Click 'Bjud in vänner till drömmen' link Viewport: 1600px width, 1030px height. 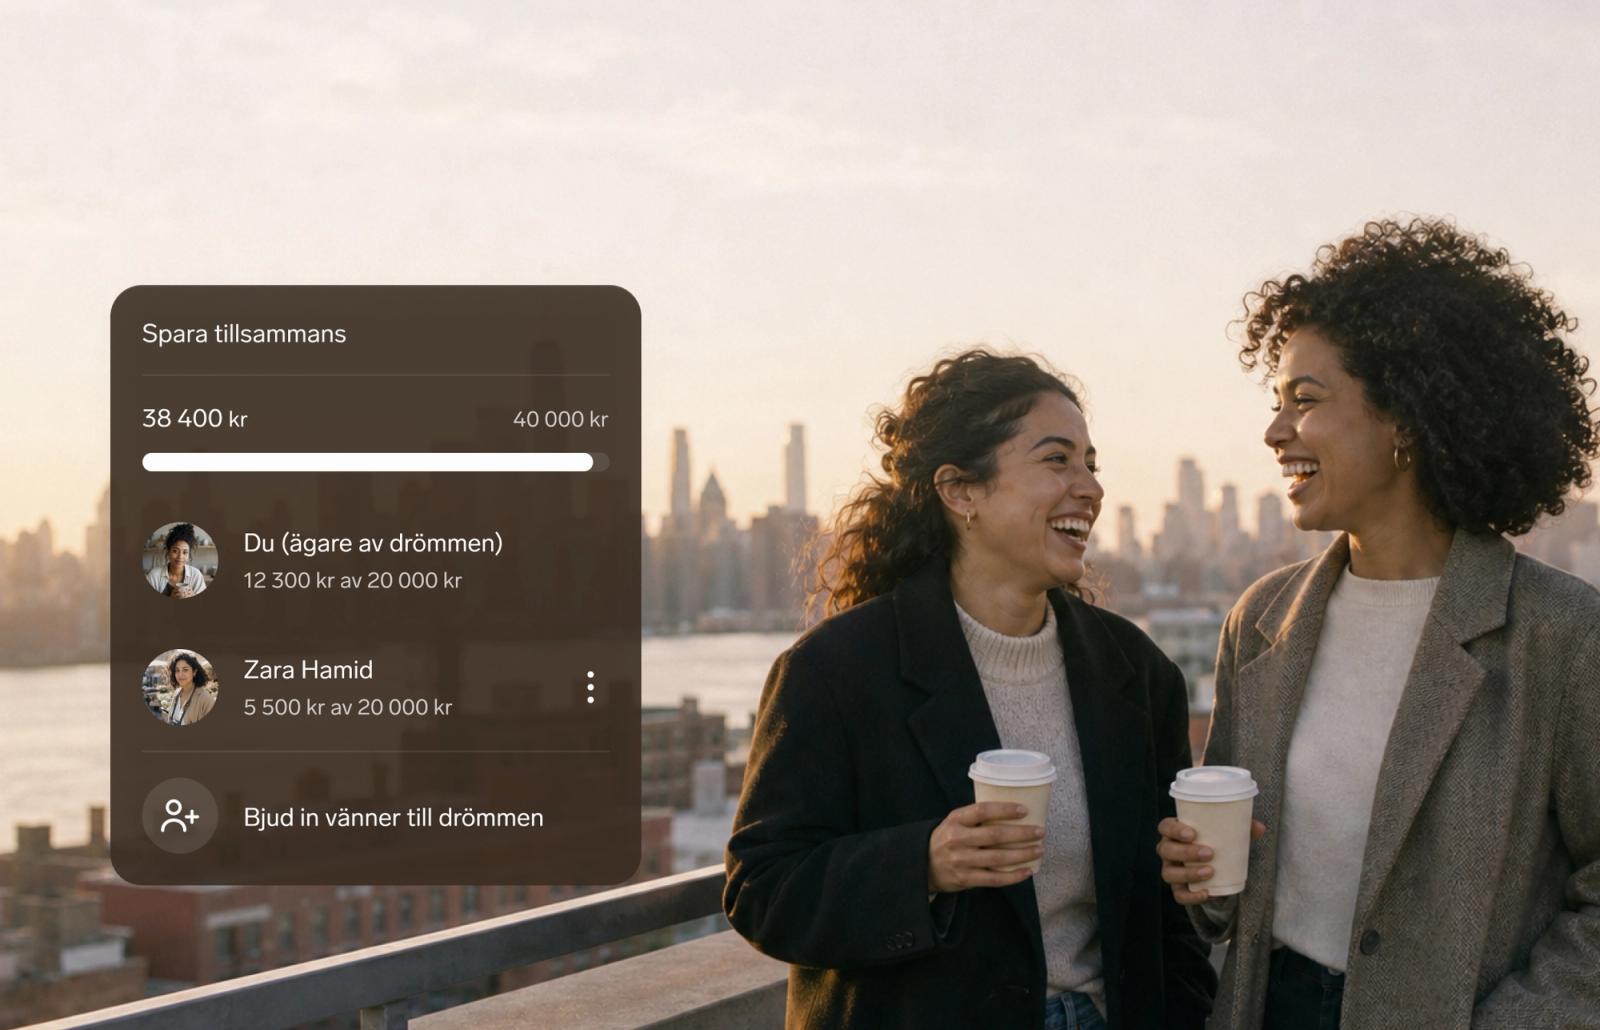(x=393, y=817)
